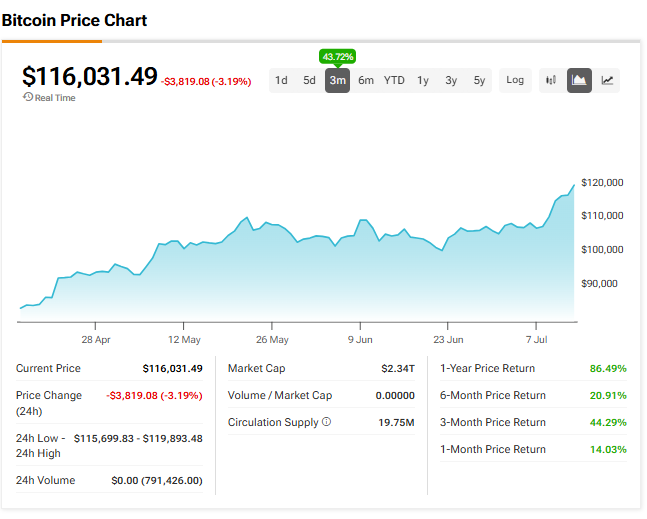Choose the 6m time range
The image size is (647, 519).
point(366,80)
